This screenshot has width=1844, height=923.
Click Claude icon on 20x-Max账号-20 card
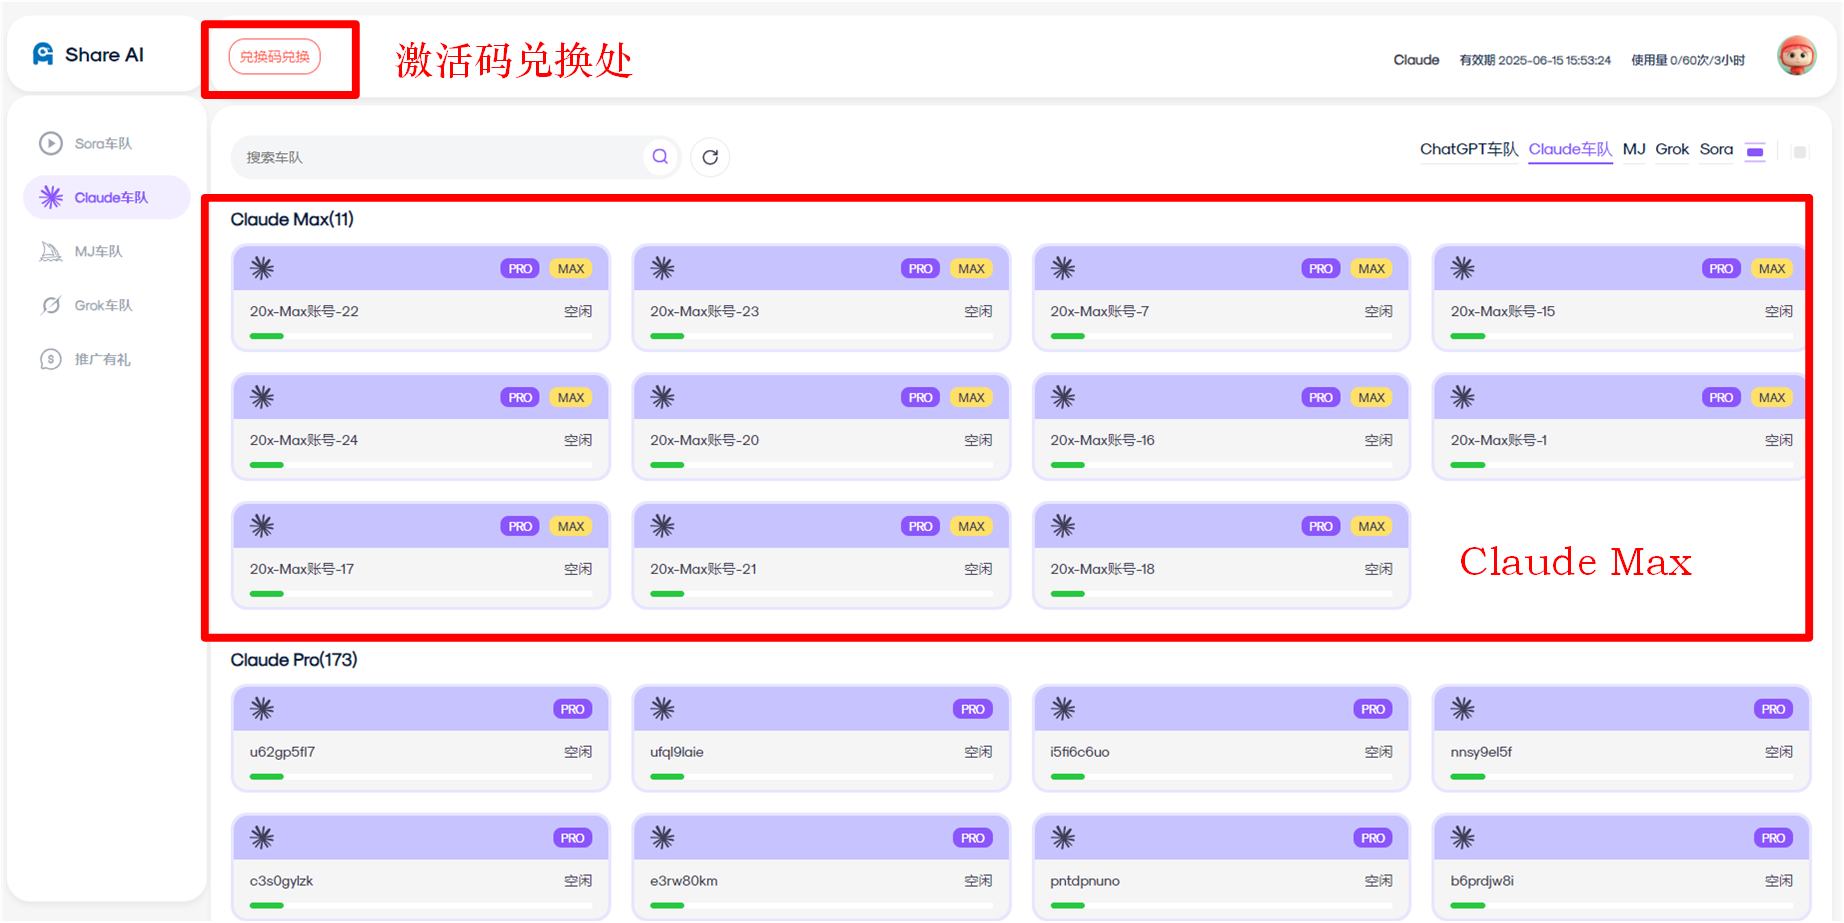662,397
